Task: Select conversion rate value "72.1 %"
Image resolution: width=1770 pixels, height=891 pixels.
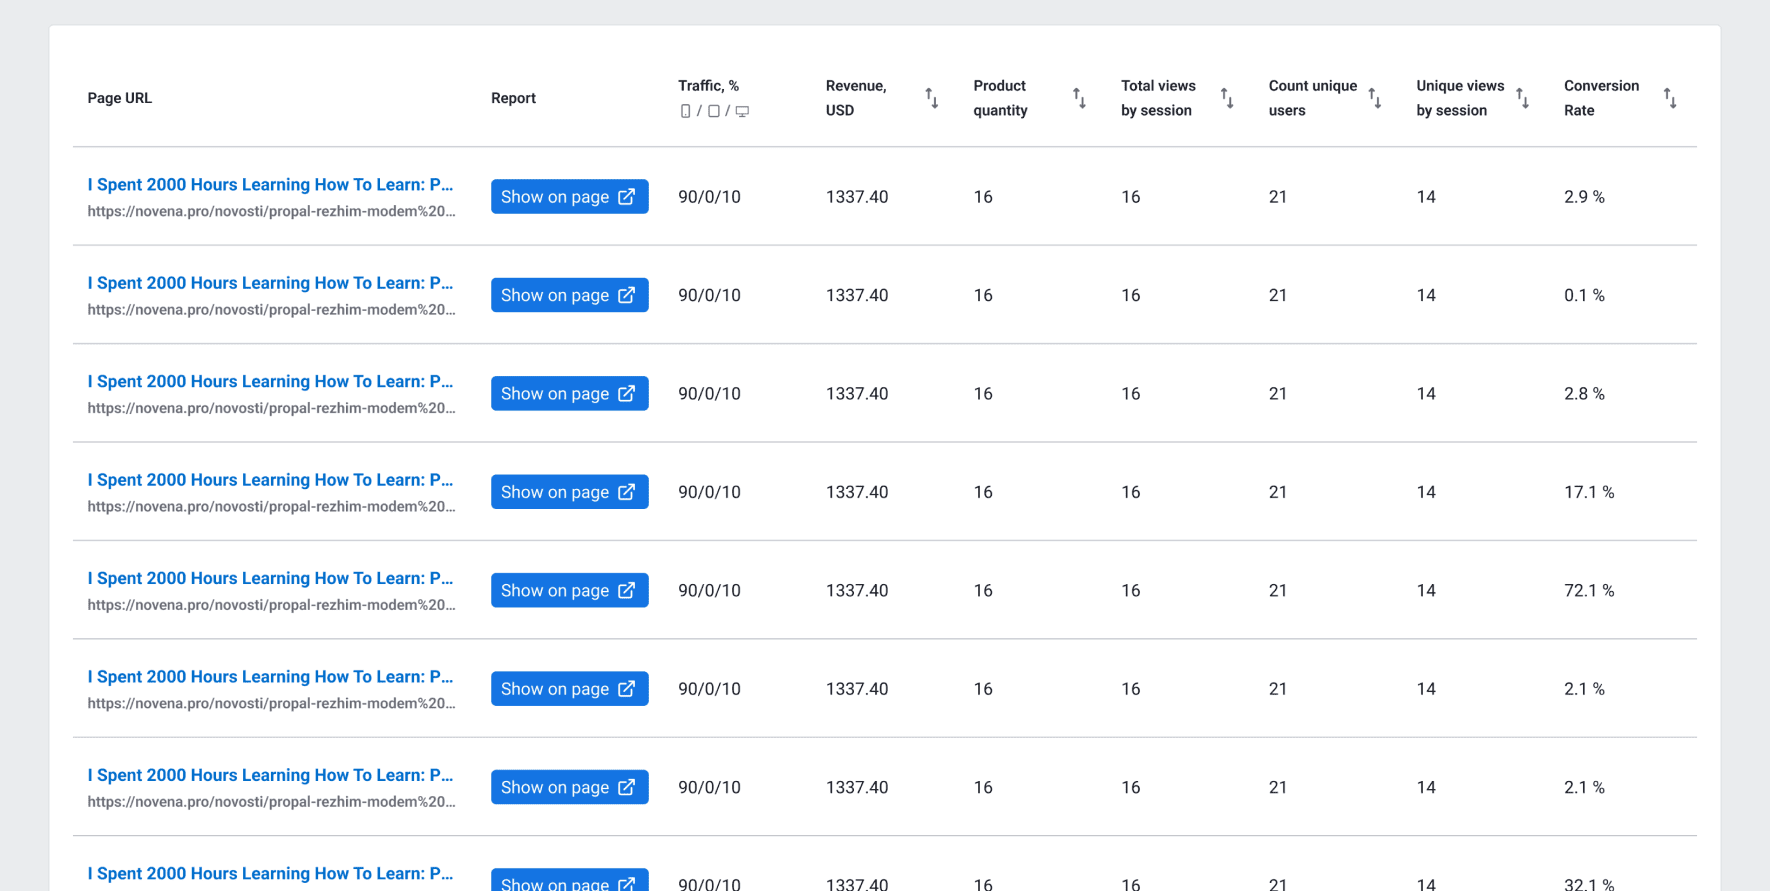Action: (x=1589, y=590)
